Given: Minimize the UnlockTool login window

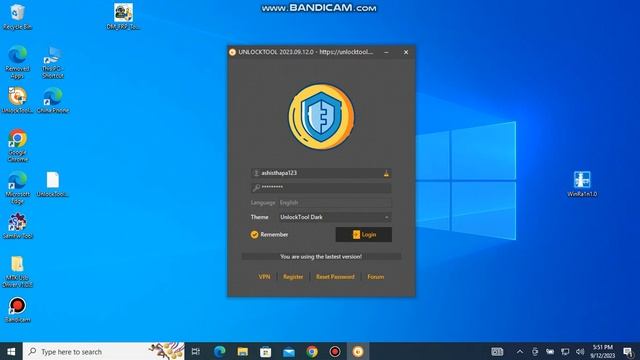Looking at the screenshot, I should (386, 52).
